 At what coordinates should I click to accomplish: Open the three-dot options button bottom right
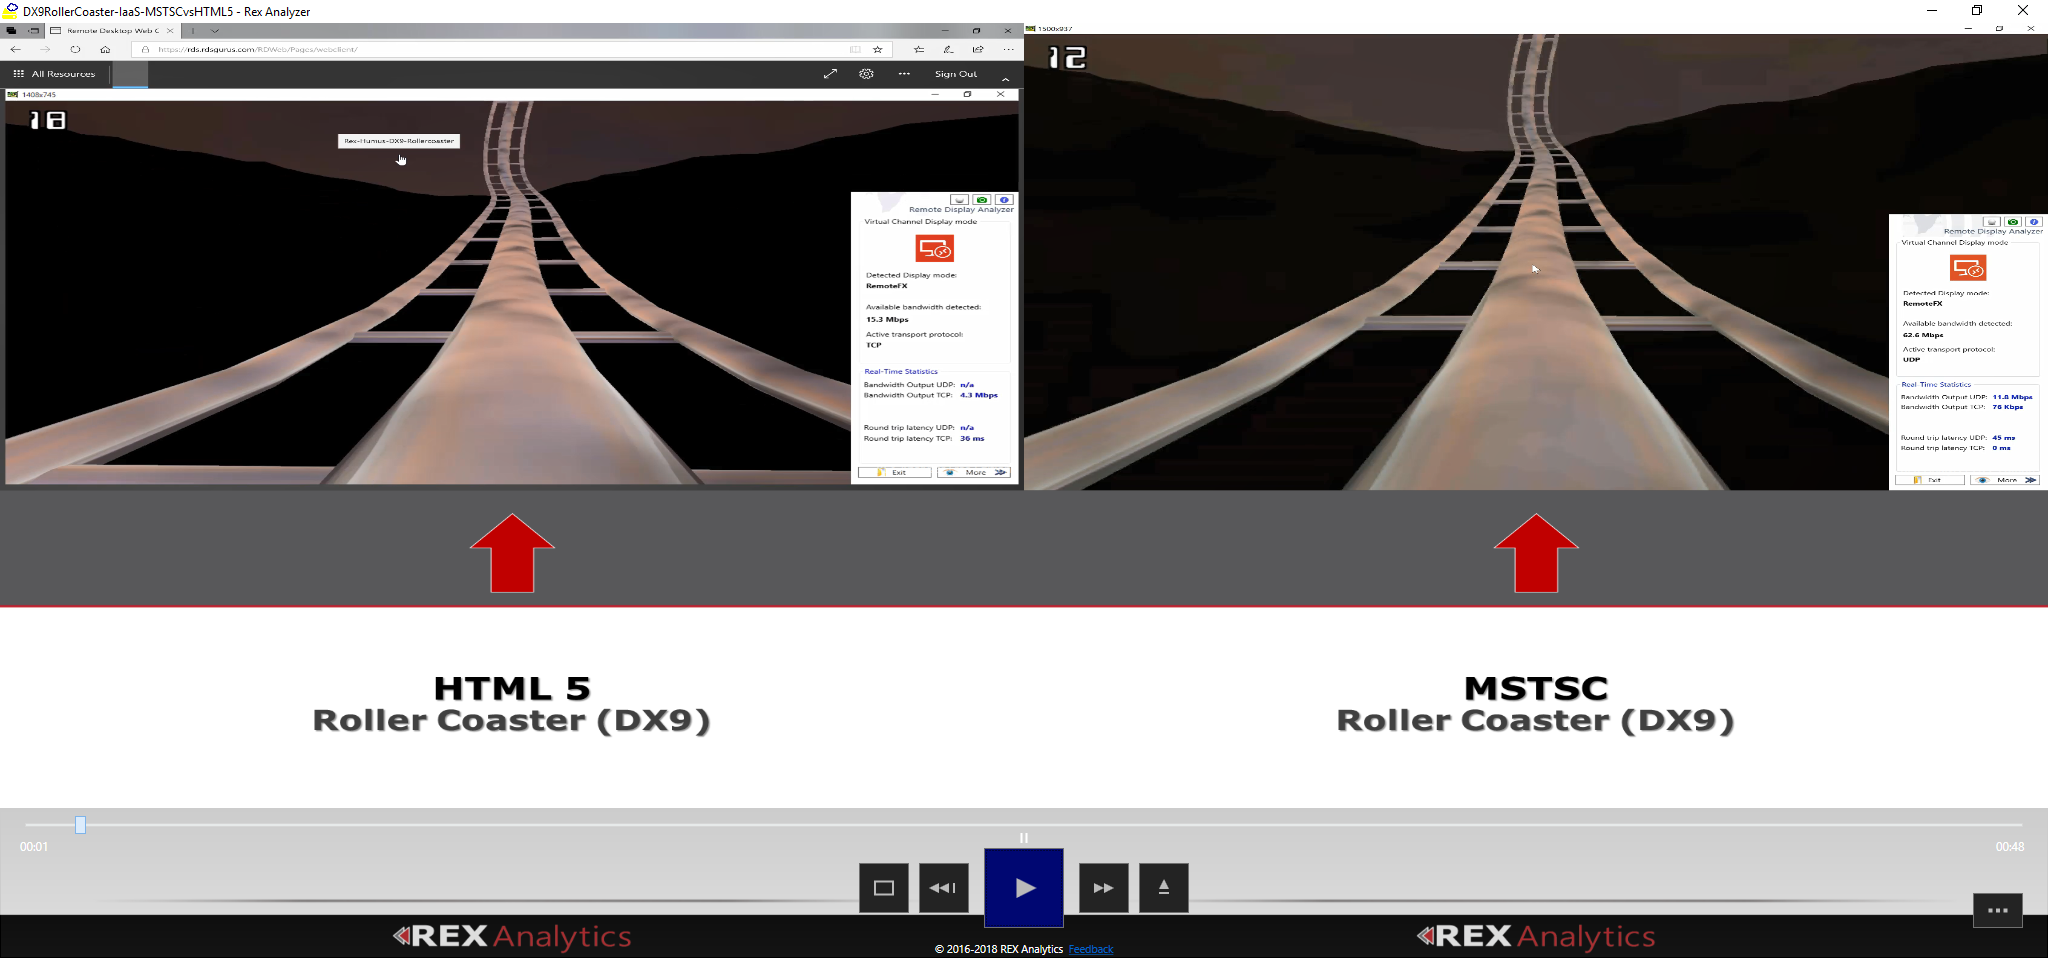(1998, 910)
